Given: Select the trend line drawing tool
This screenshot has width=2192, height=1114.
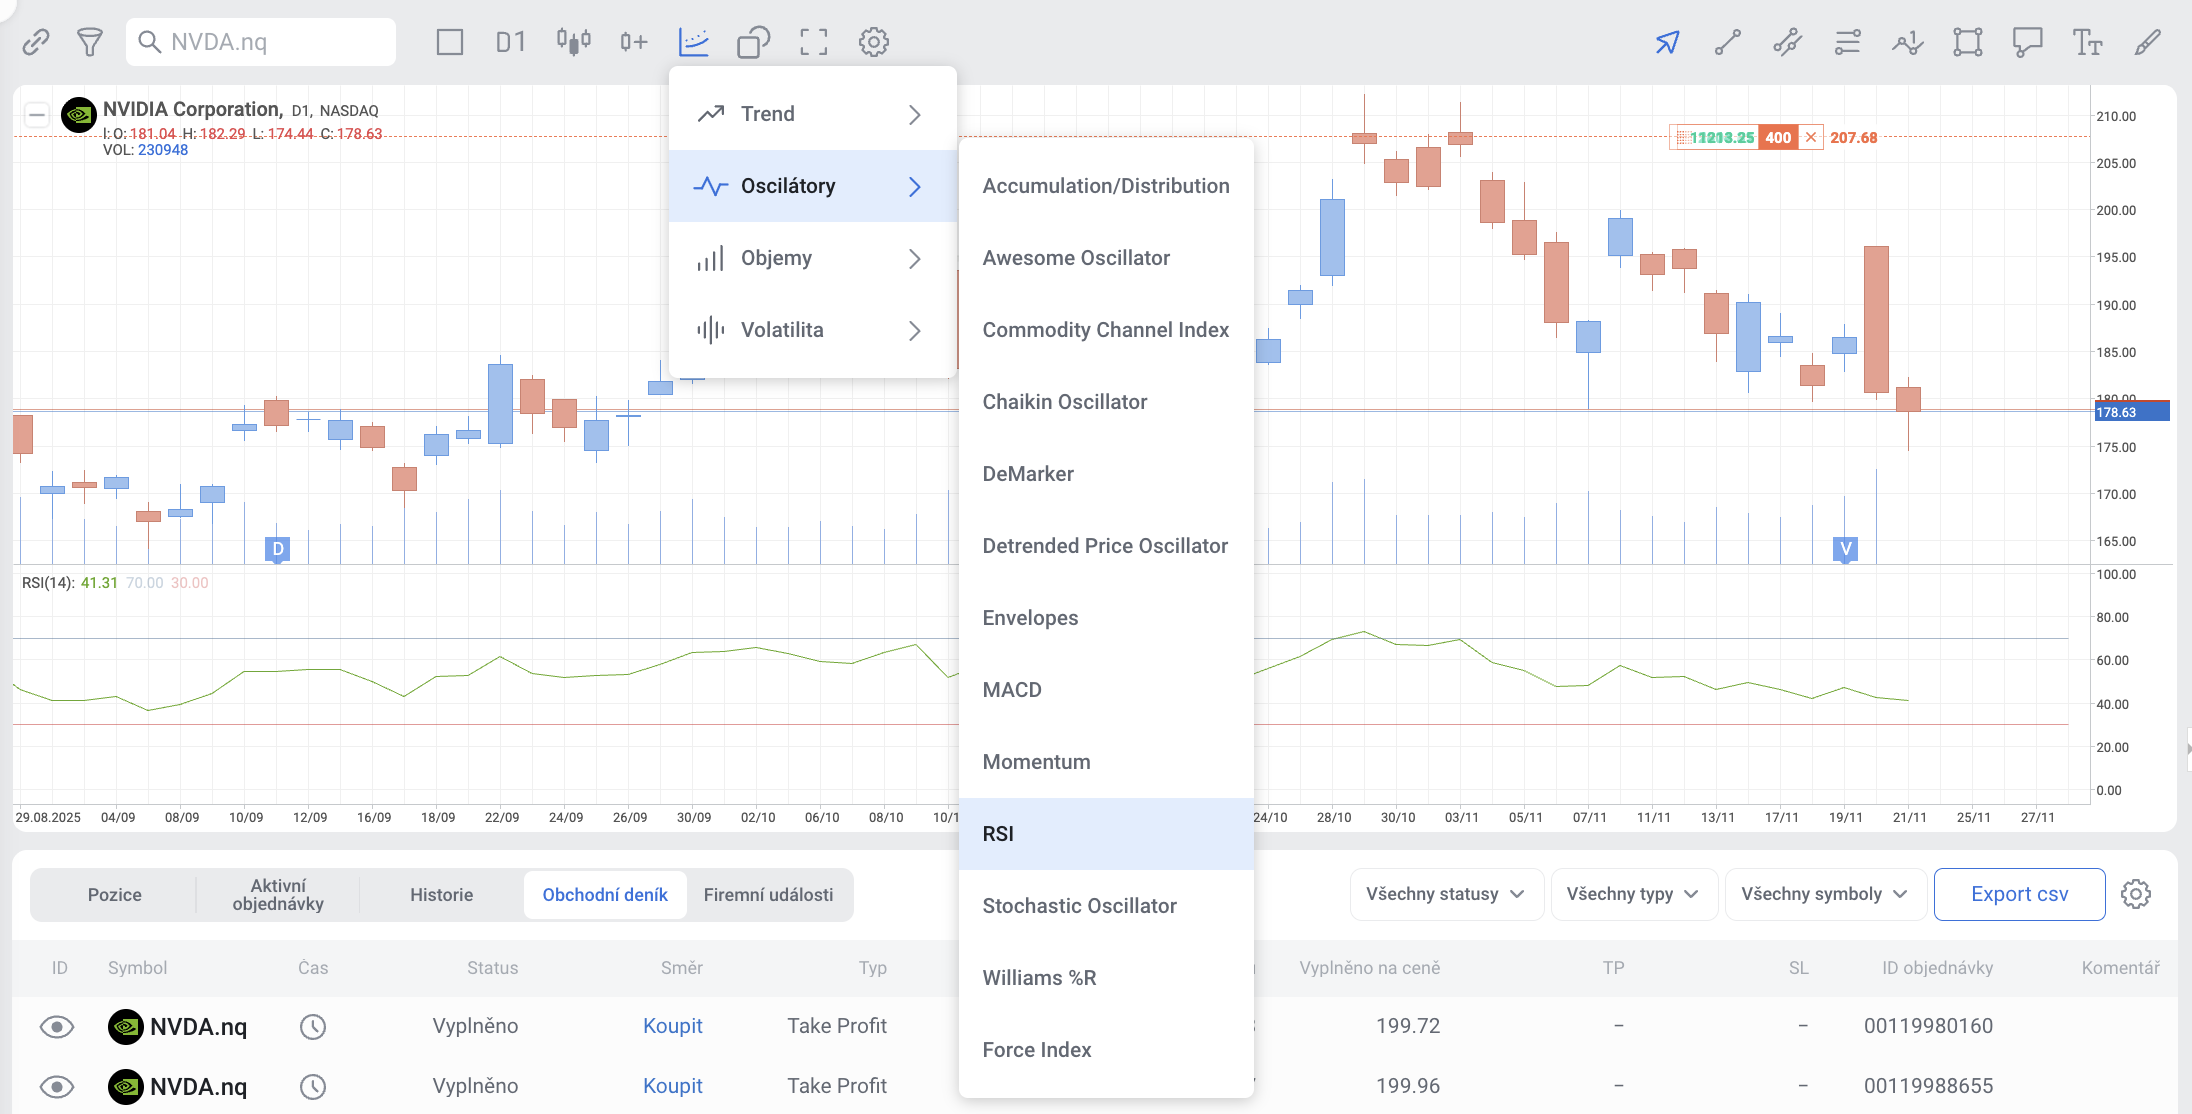Looking at the screenshot, I should pyautogui.click(x=1727, y=42).
